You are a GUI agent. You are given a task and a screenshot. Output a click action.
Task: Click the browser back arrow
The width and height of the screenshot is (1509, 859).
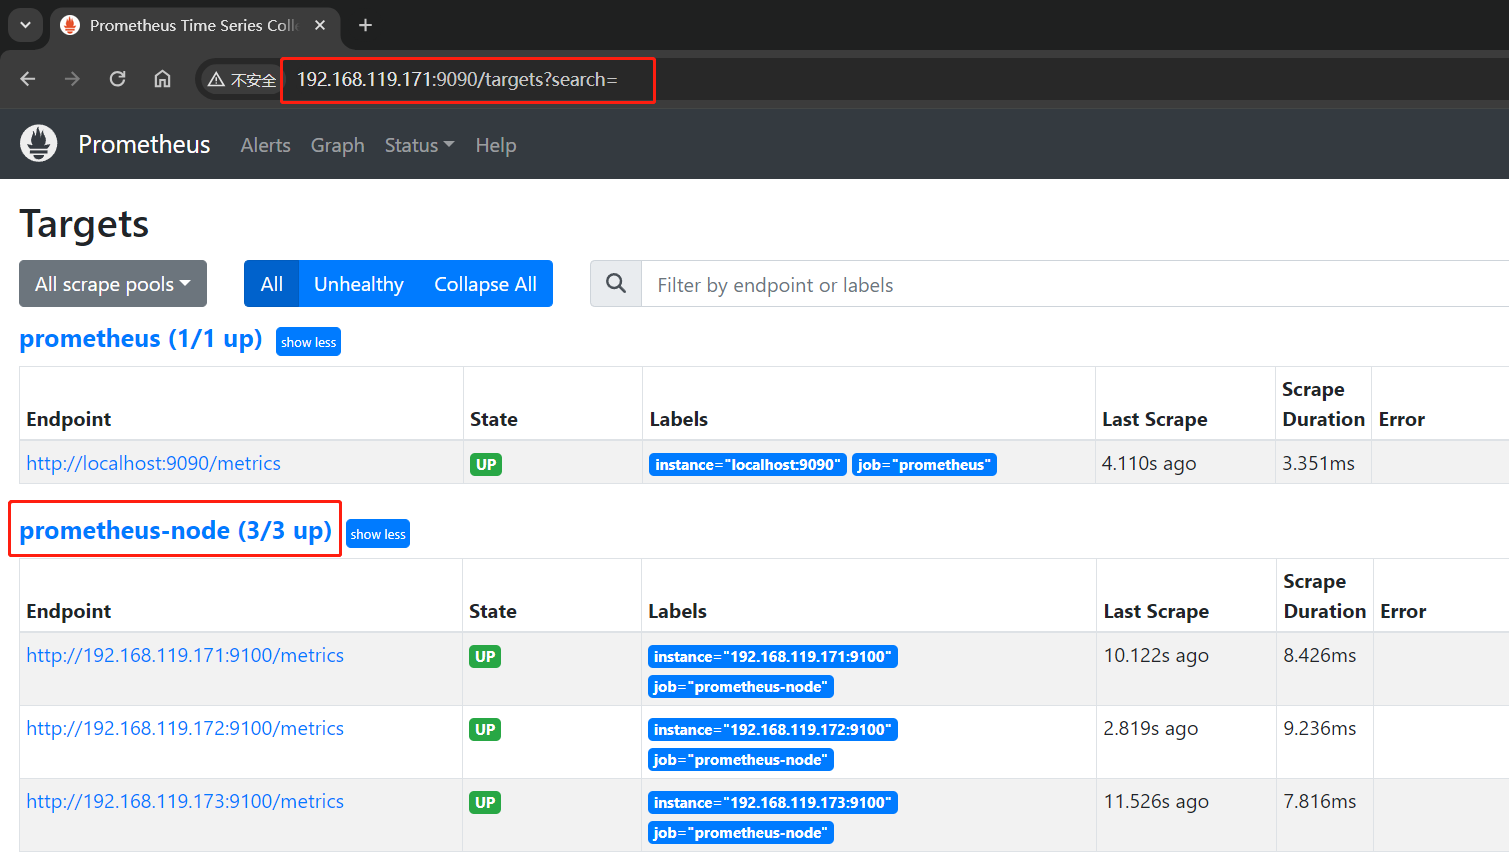(x=28, y=79)
